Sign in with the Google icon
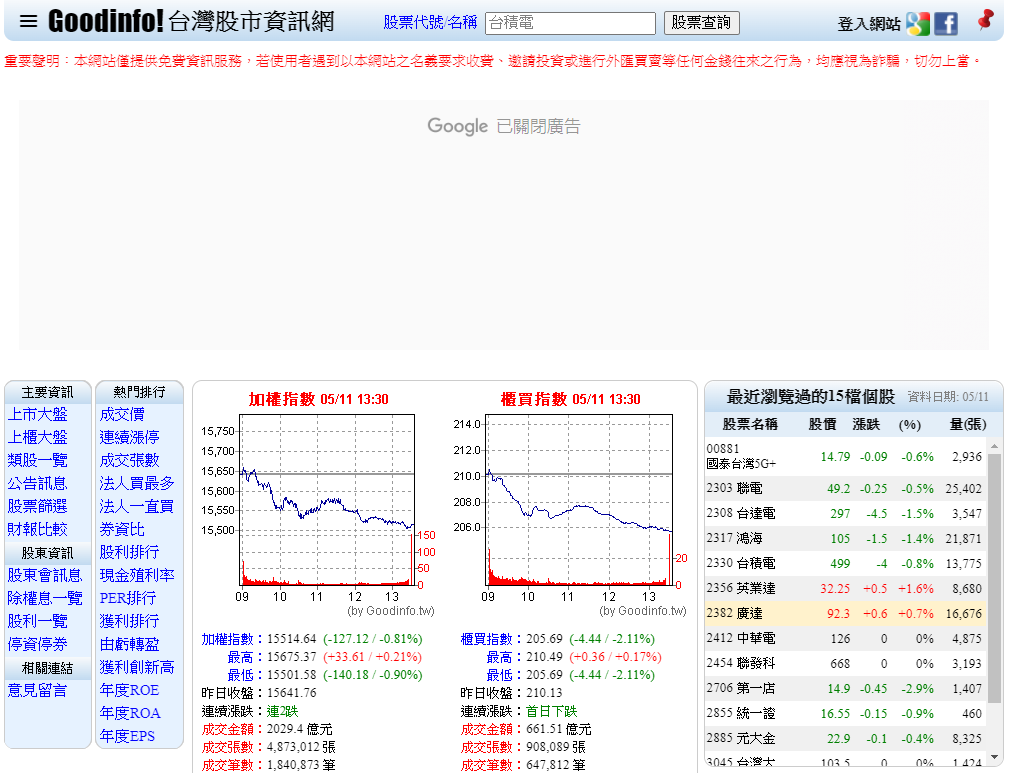 tap(917, 24)
